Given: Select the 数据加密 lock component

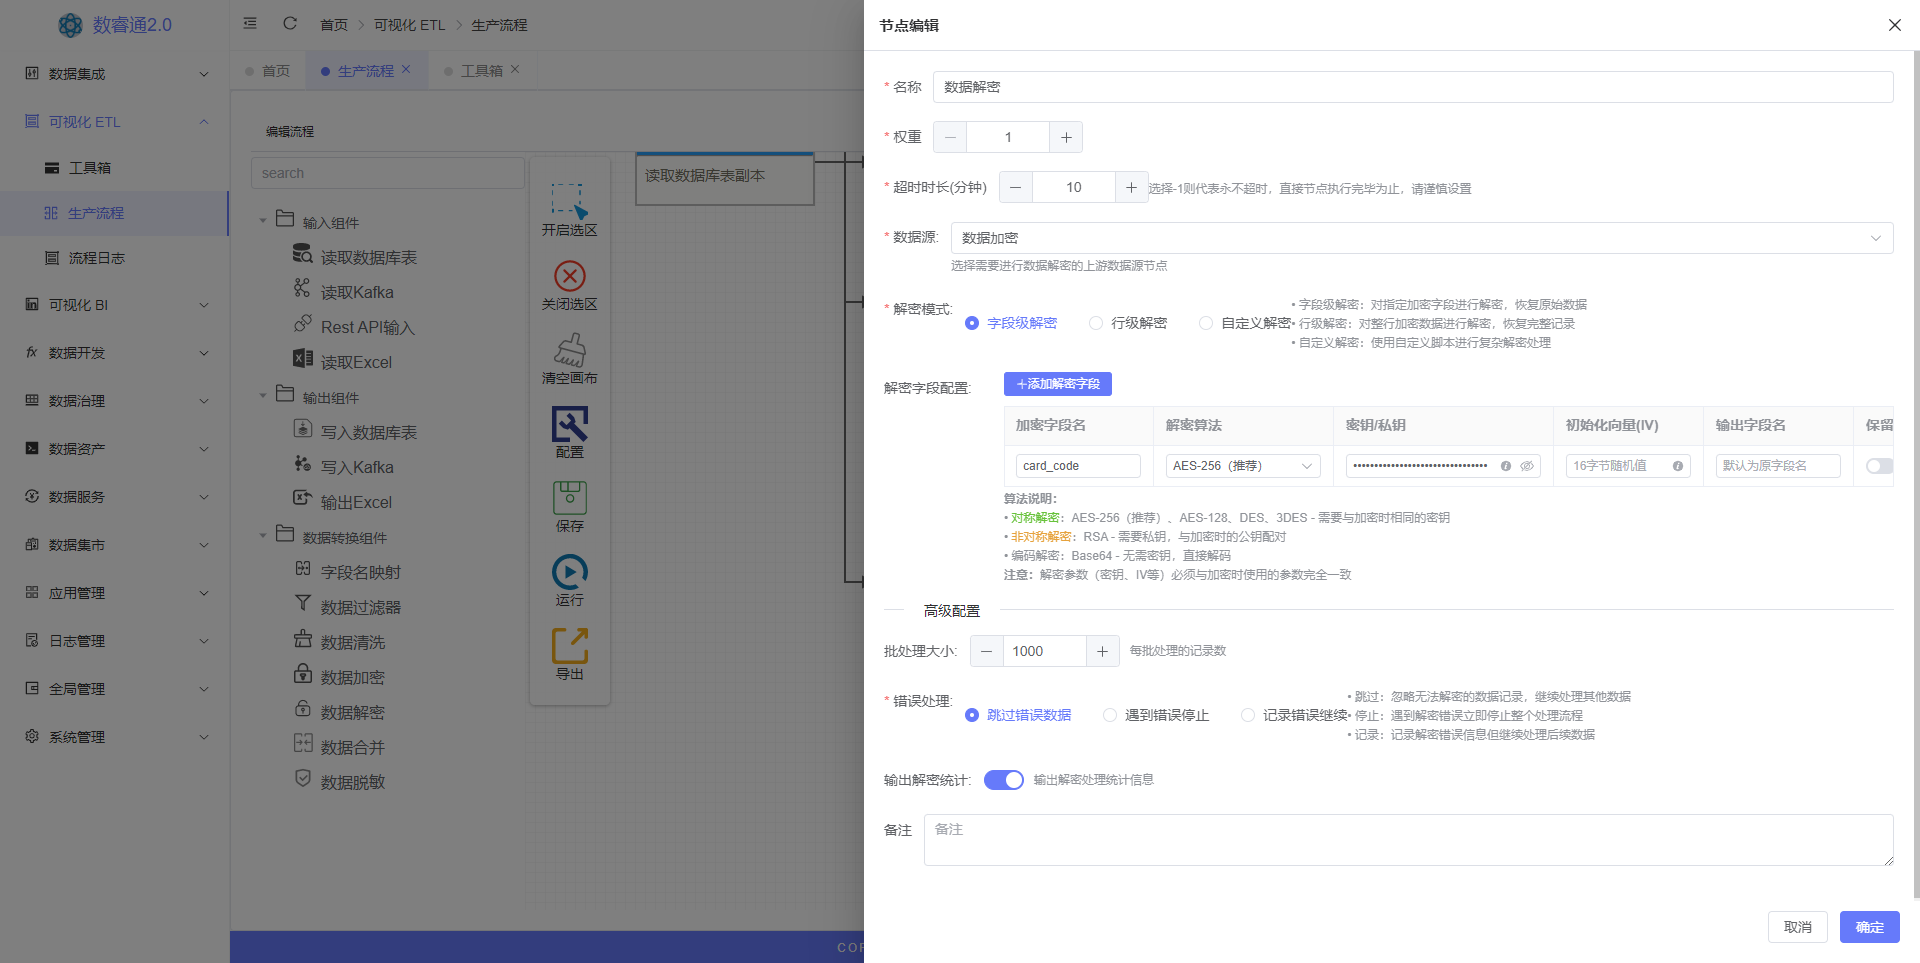Looking at the screenshot, I should coord(339,677).
